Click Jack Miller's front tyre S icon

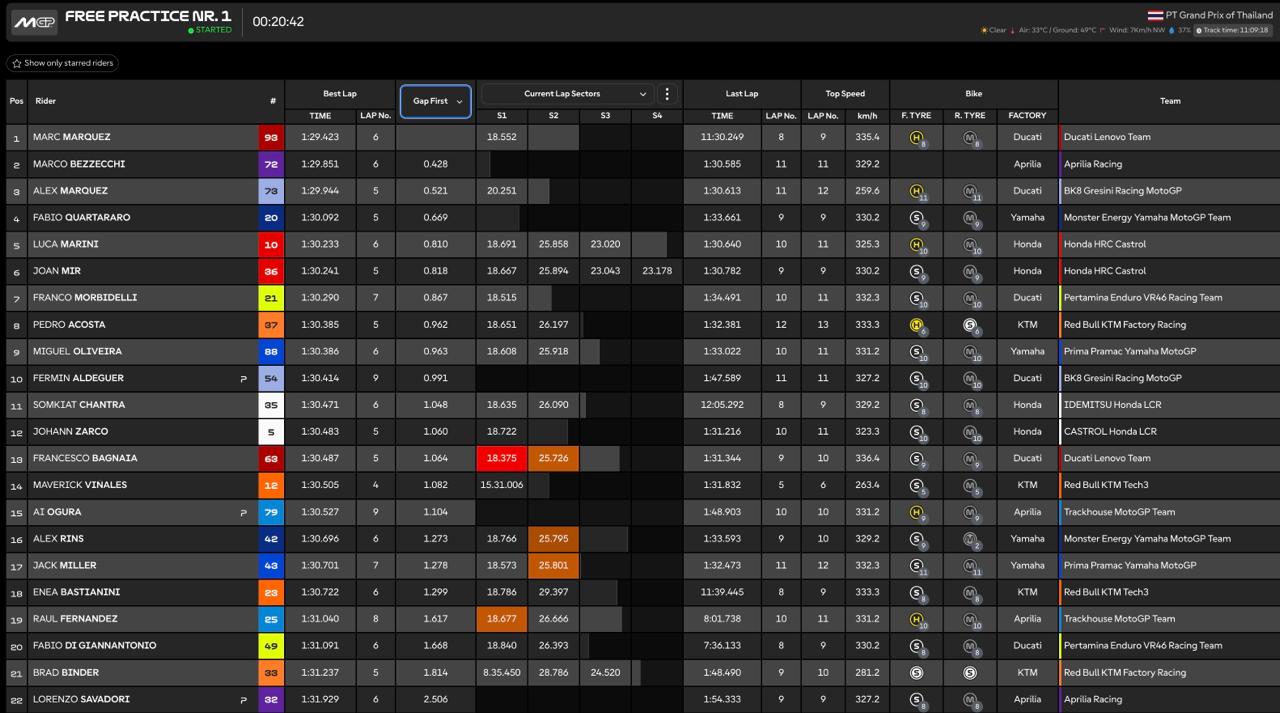[916, 566]
